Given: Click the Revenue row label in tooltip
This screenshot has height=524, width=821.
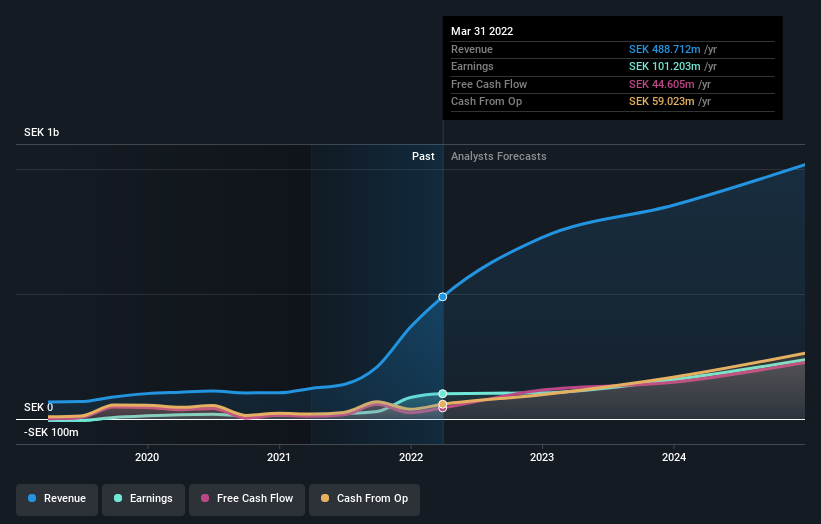Looking at the screenshot, I should point(472,49).
